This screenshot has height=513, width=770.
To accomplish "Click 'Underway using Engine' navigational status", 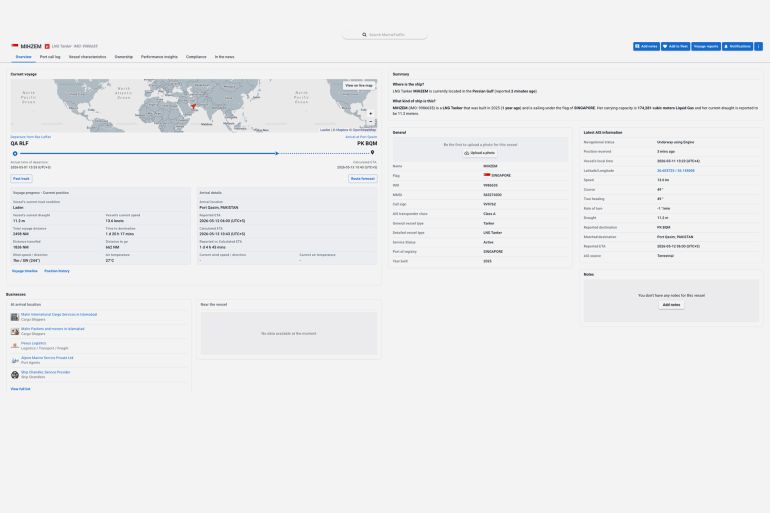I will click(x=676, y=142).
